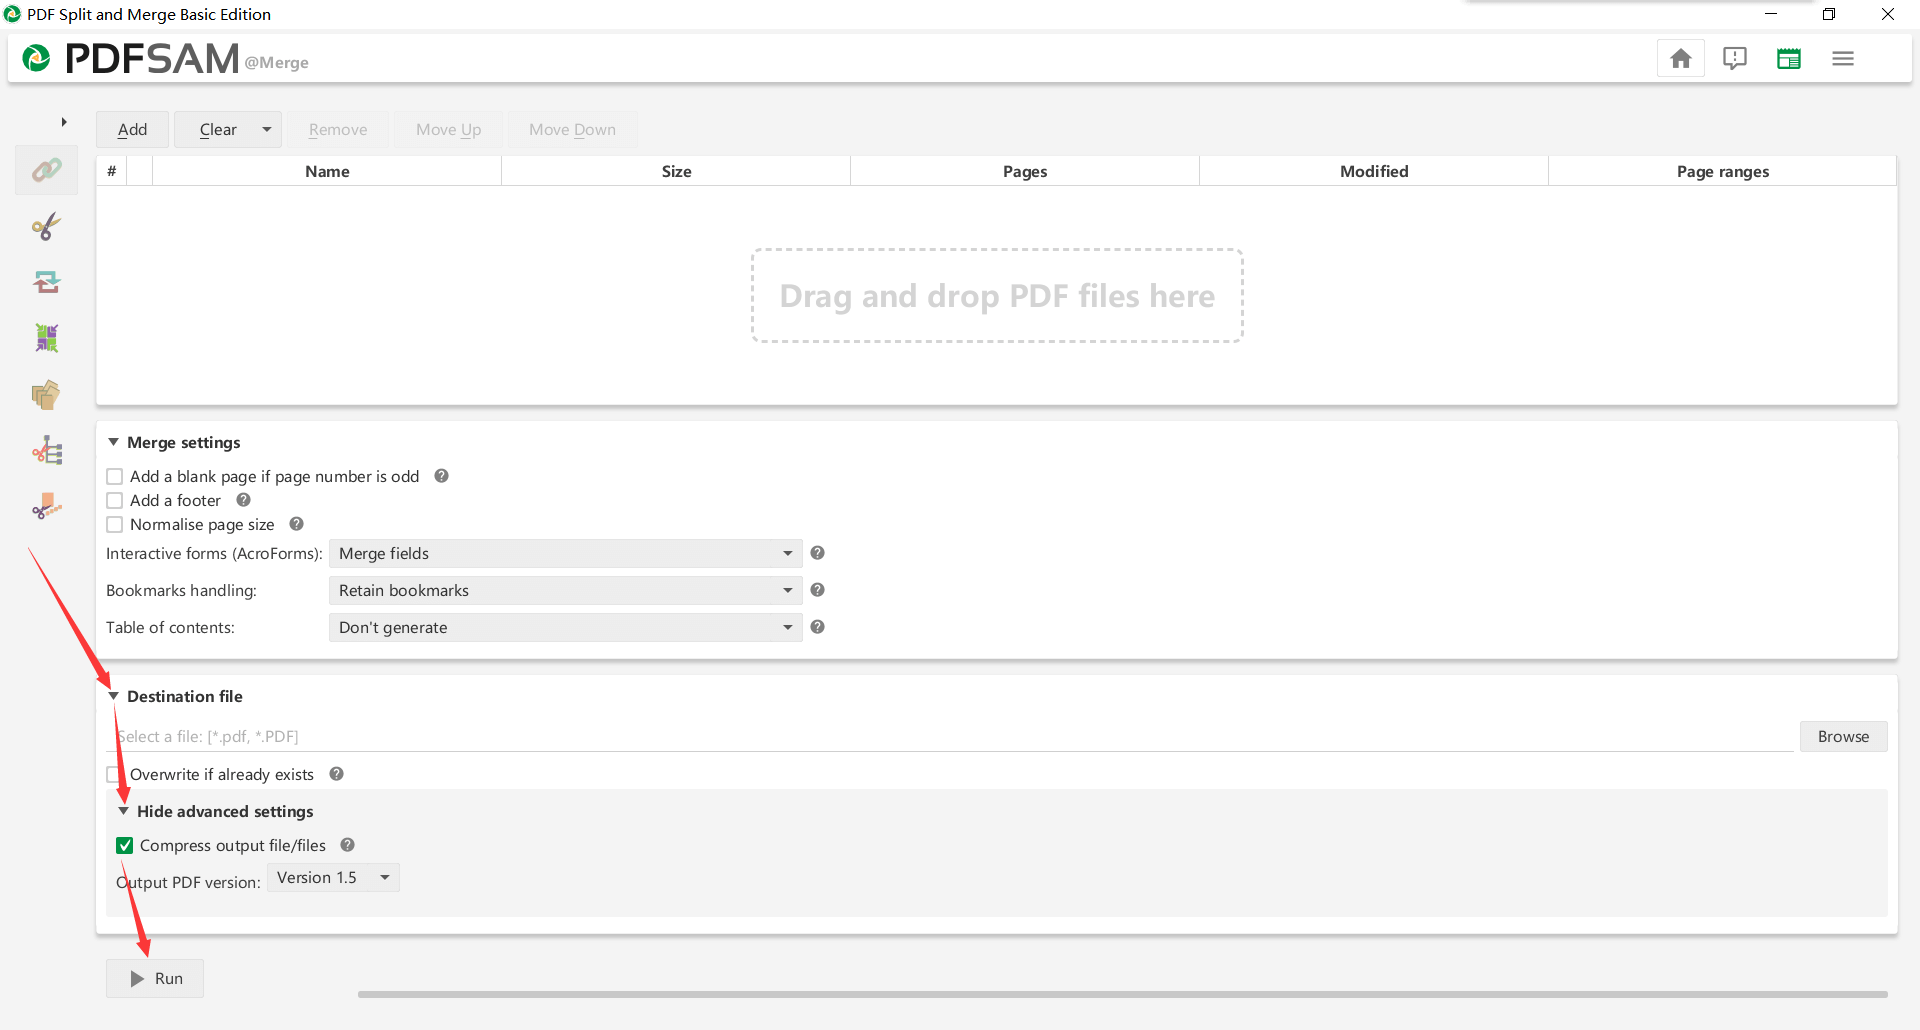Select the green and purple tiles sidebar icon

pos(46,338)
